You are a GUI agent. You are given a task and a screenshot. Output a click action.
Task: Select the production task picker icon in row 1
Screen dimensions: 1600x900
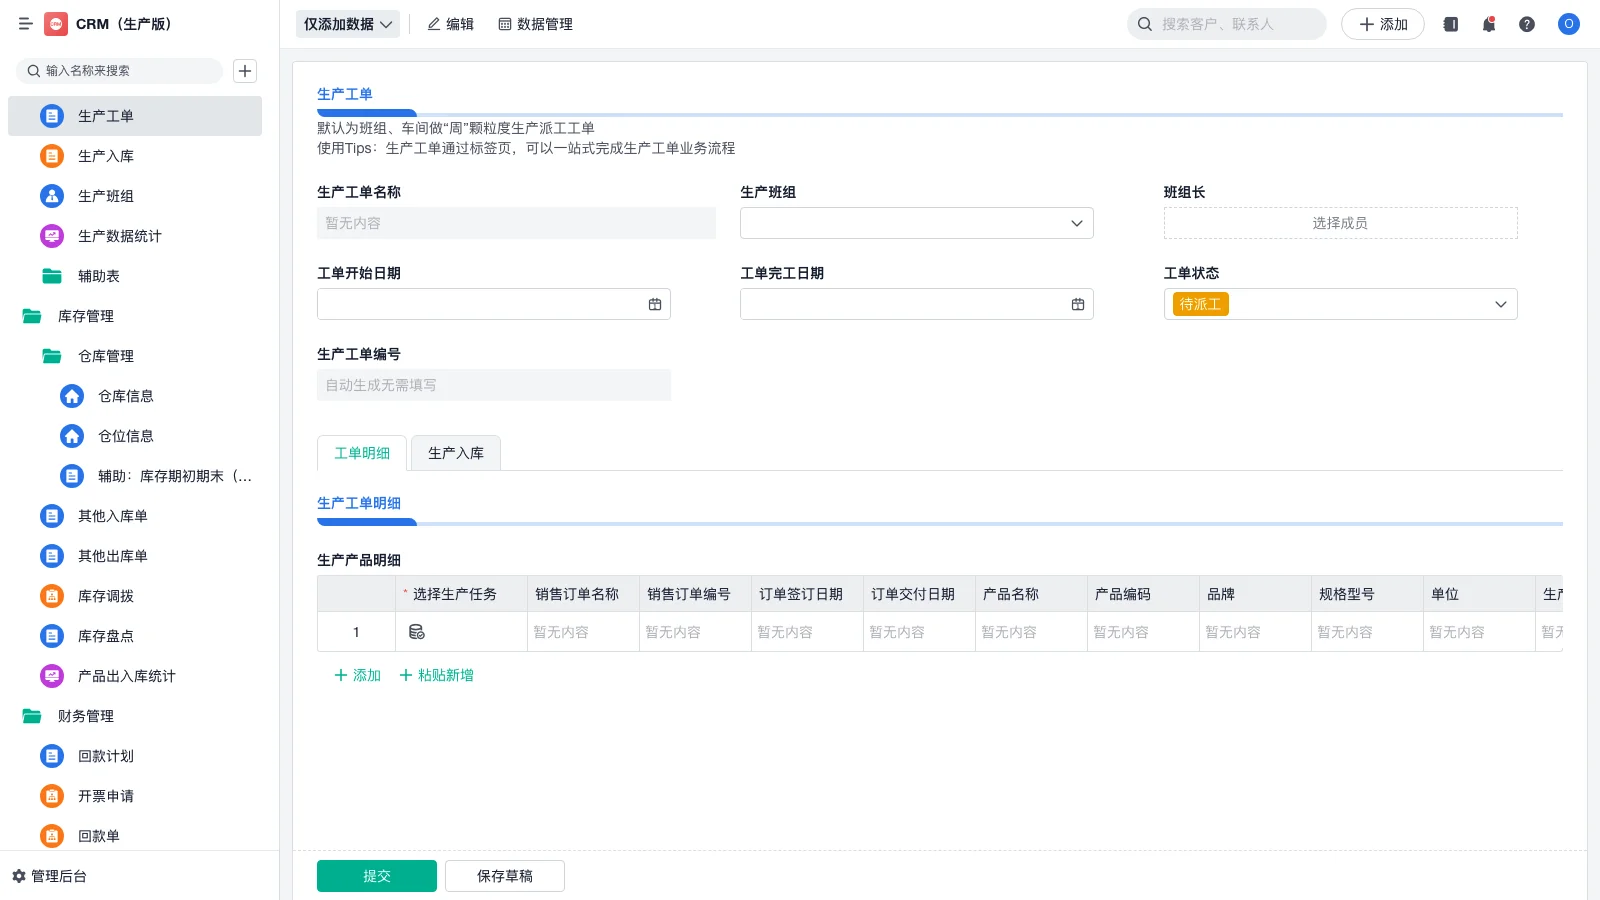(x=416, y=631)
